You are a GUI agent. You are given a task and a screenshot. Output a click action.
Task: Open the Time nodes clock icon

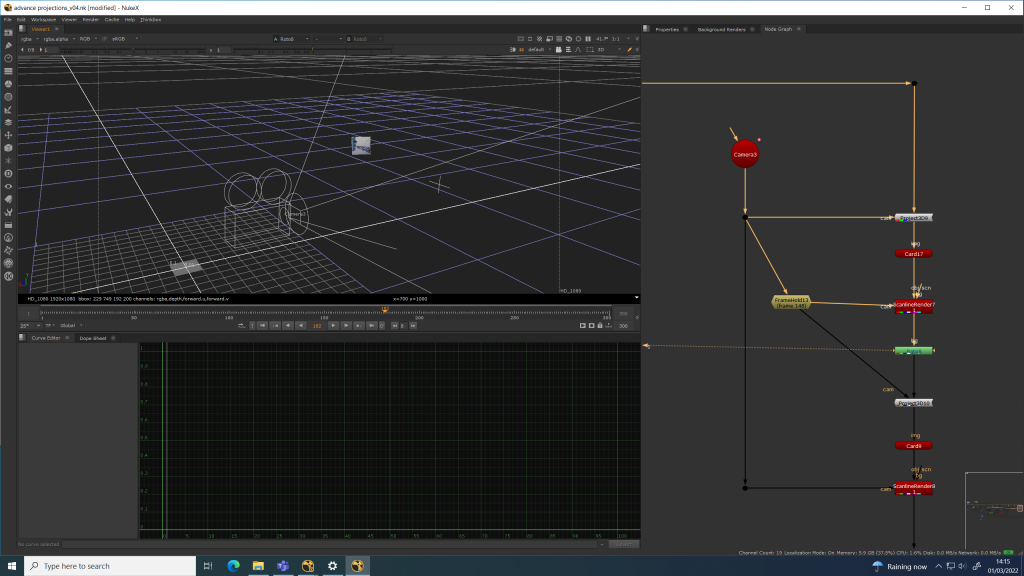point(8,58)
